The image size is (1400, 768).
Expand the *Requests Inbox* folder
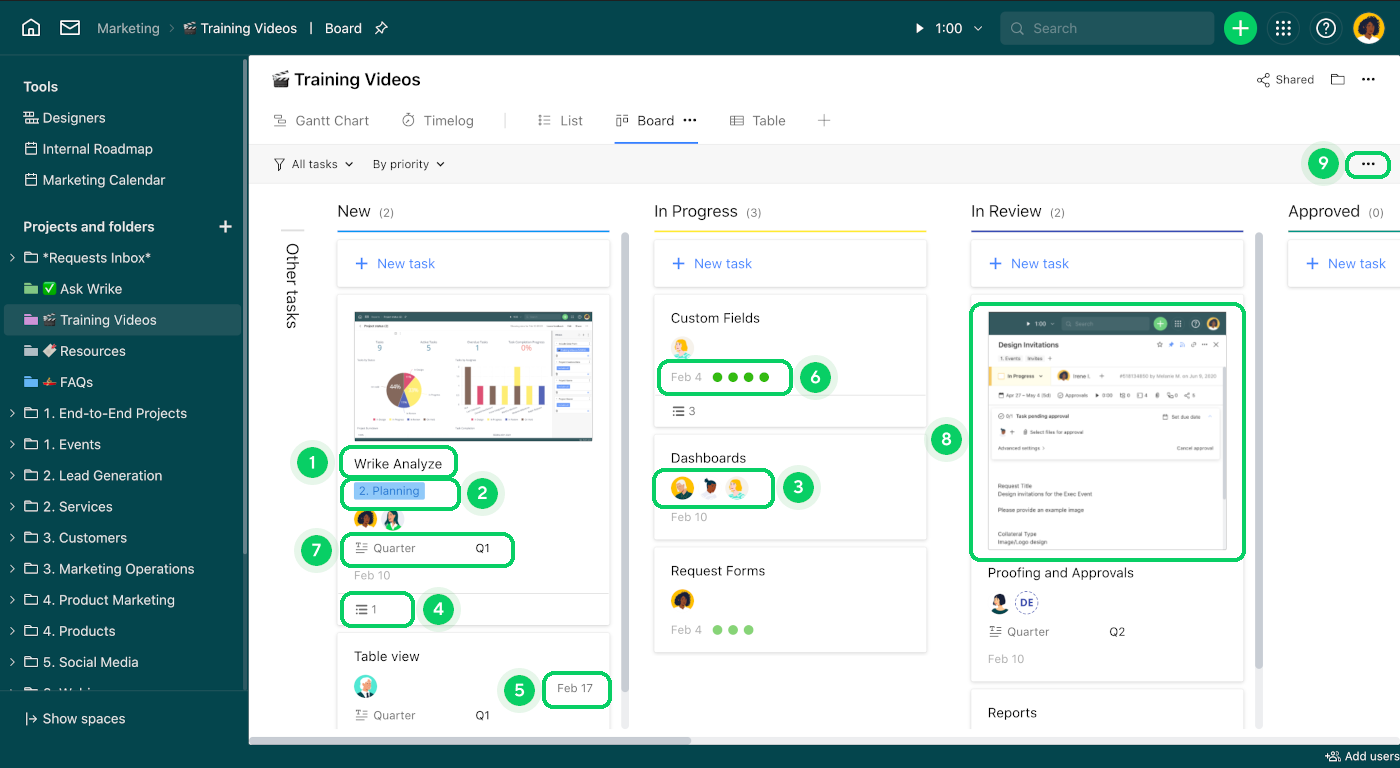pyautogui.click(x=12, y=258)
